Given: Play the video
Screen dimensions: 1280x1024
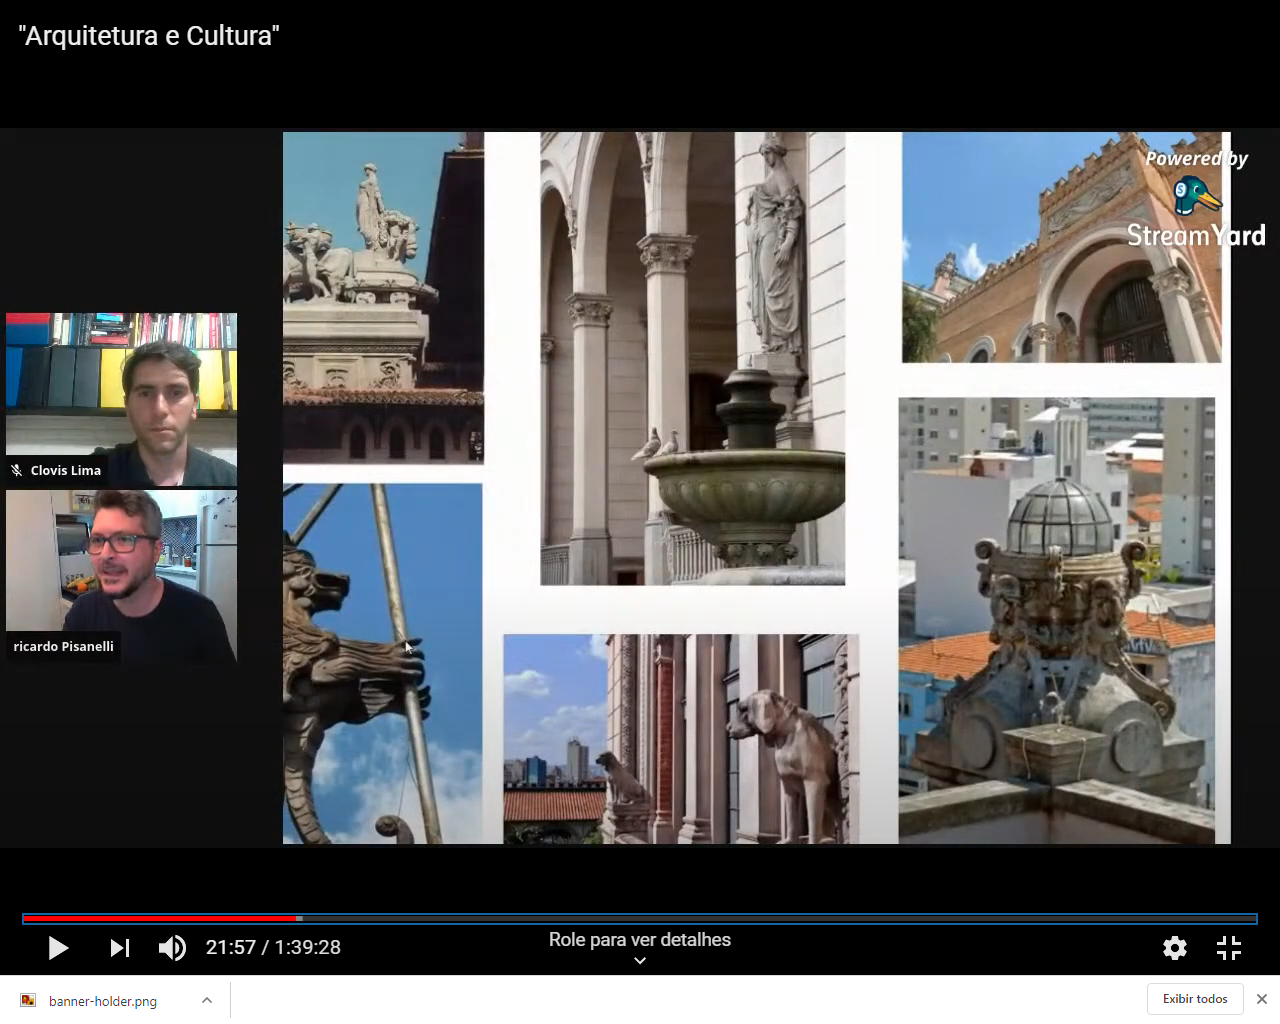Looking at the screenshot, I should (58, 948).
